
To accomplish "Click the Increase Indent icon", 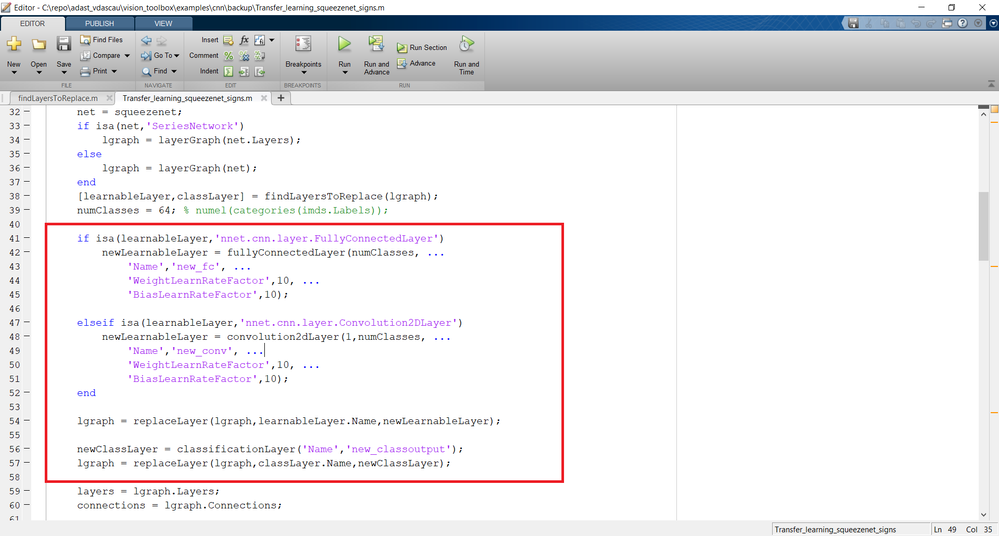I will click(x=244, y=71).
